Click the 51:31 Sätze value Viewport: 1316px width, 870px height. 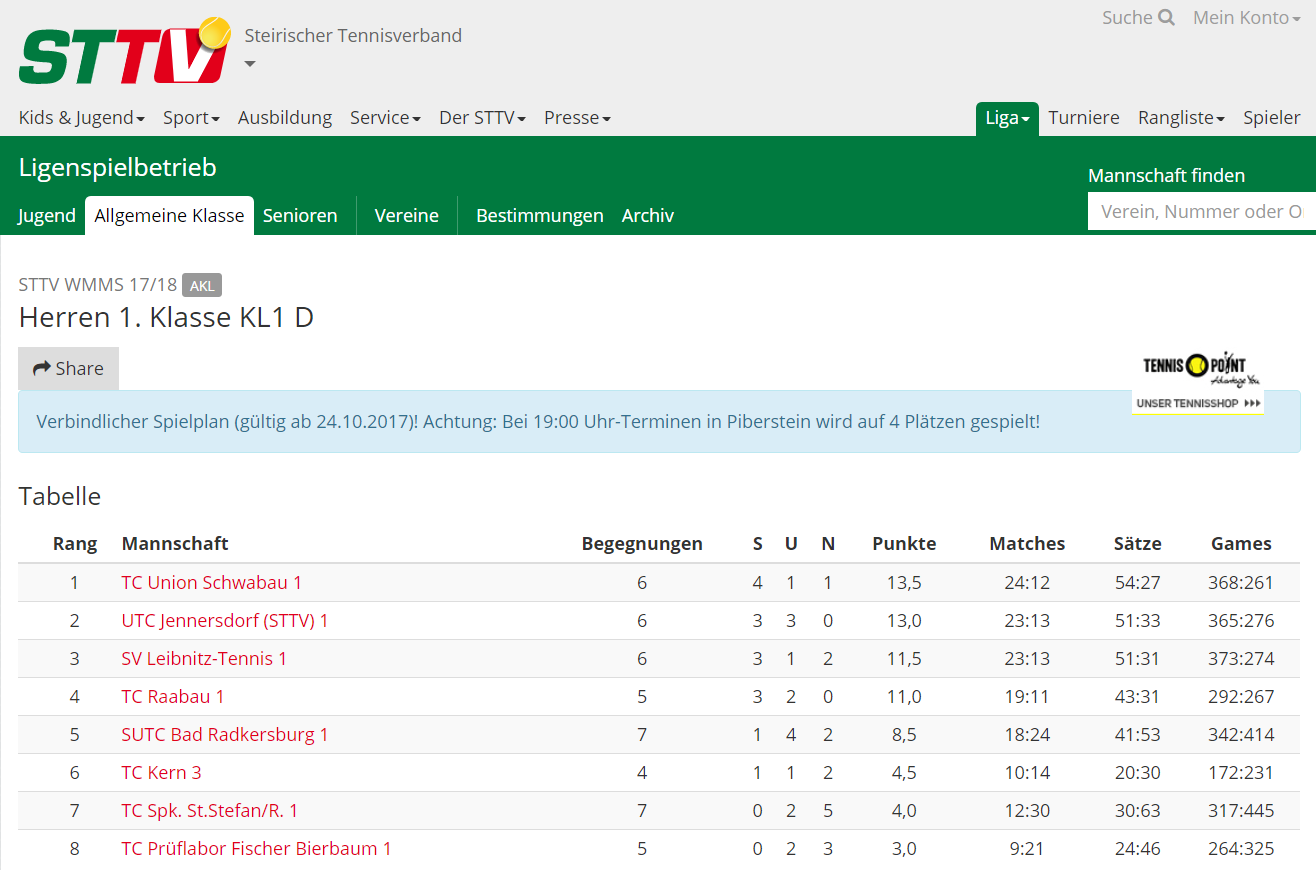tap(1138, 659)
